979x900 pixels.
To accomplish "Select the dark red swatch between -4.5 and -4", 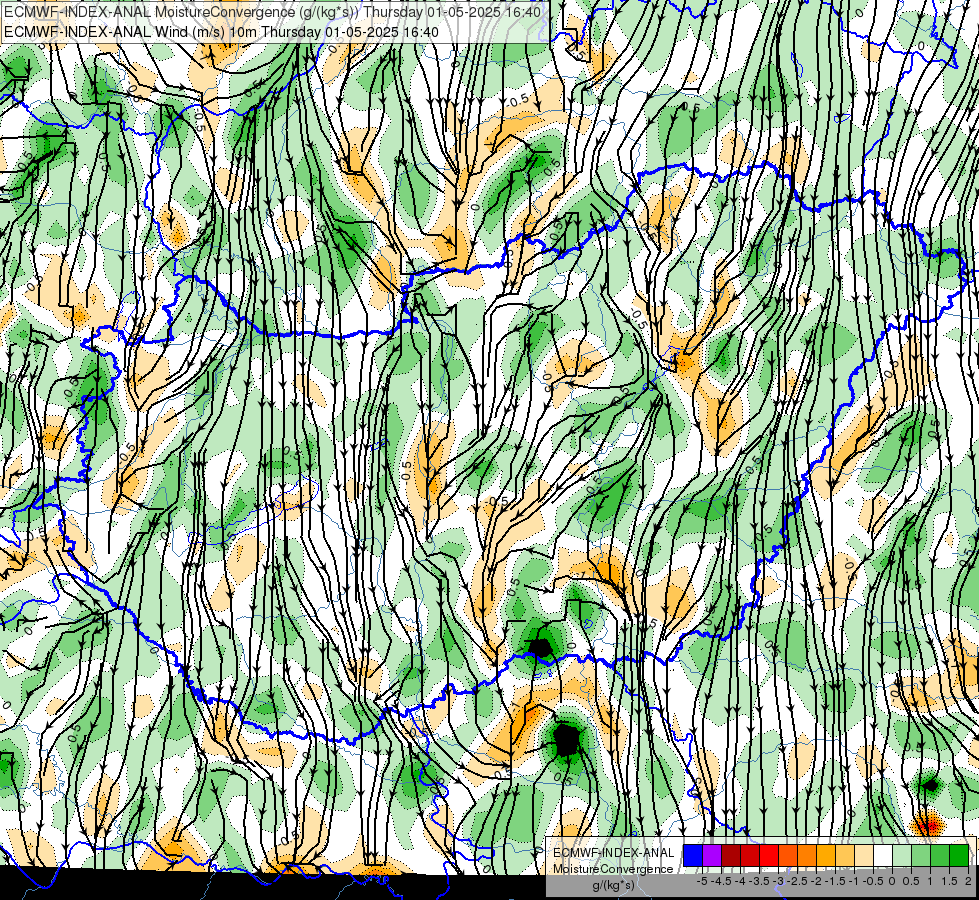I will click(x=731, y=856).
